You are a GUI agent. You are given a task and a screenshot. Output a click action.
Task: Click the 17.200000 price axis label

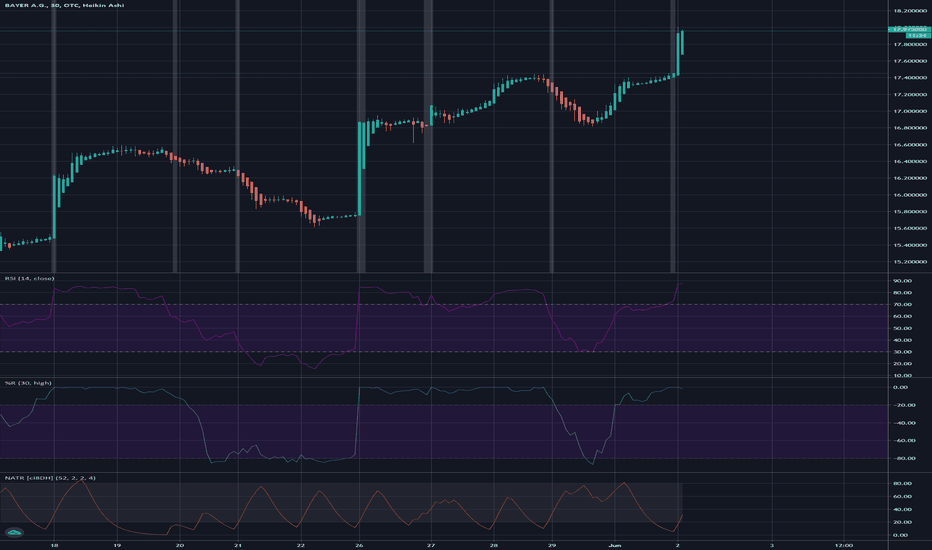tap(910, 95)
